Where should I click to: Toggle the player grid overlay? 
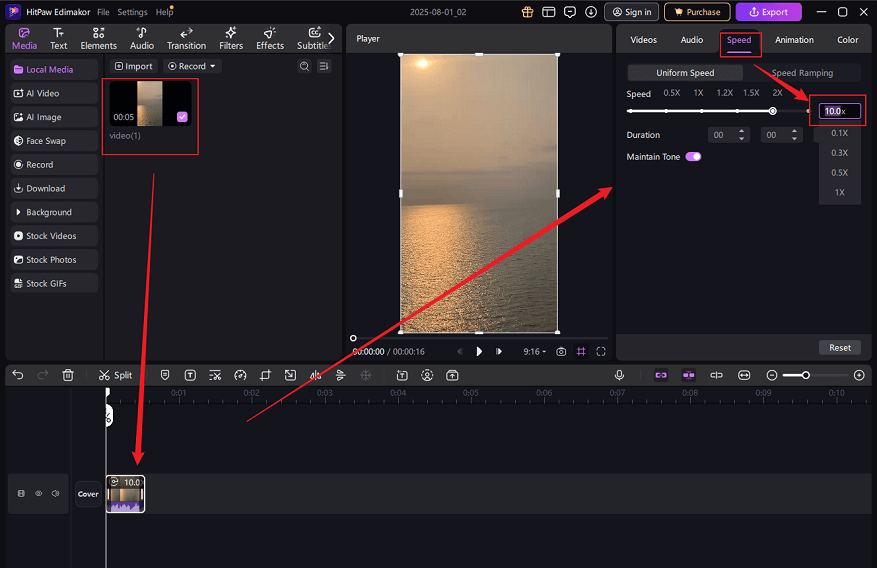(x=581, y=352)
